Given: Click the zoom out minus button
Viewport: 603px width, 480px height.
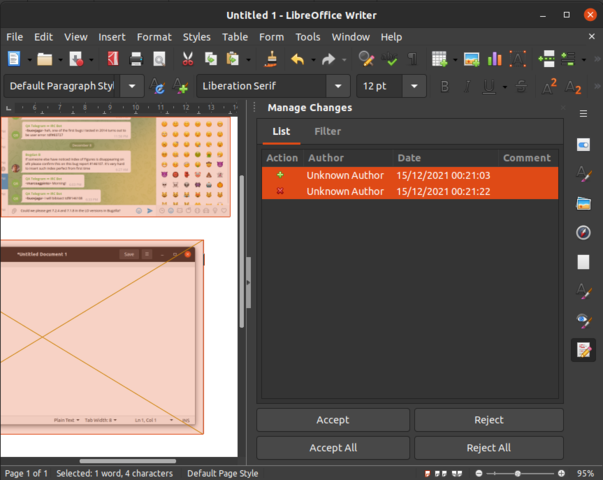Looking at the screenshot, I should click(479, 473).
